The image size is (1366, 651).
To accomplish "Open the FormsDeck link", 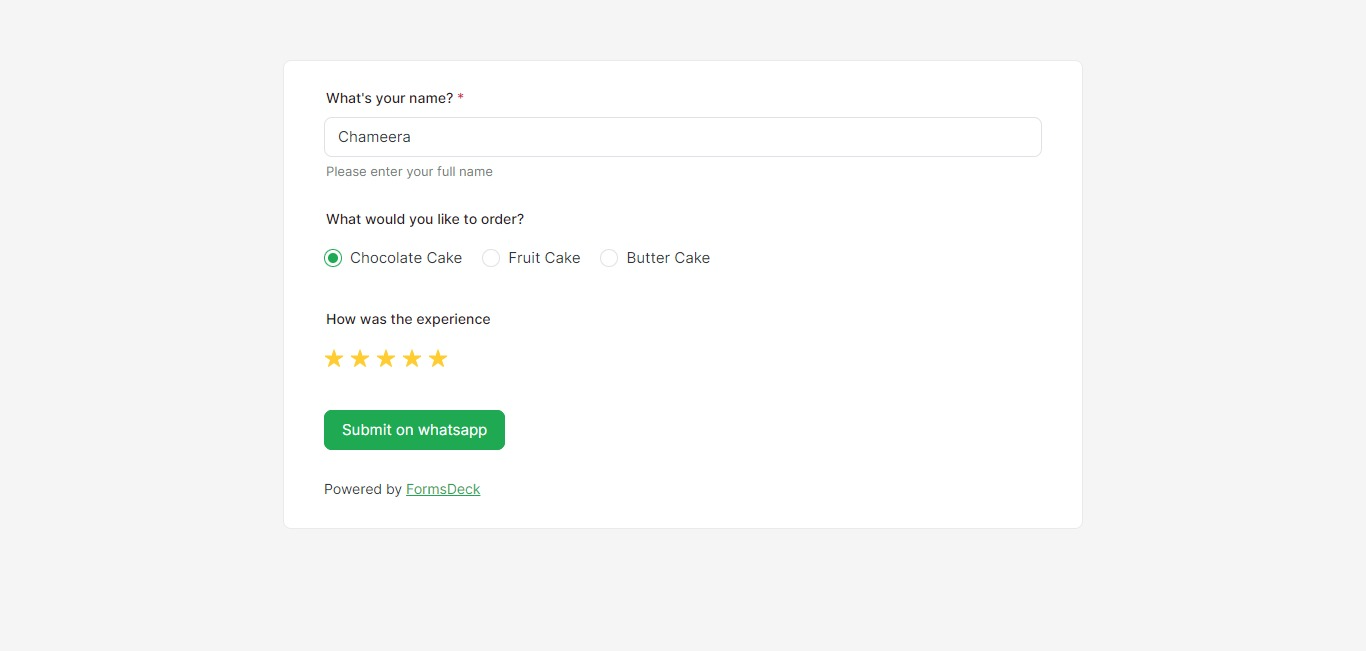I will (443, 489).
